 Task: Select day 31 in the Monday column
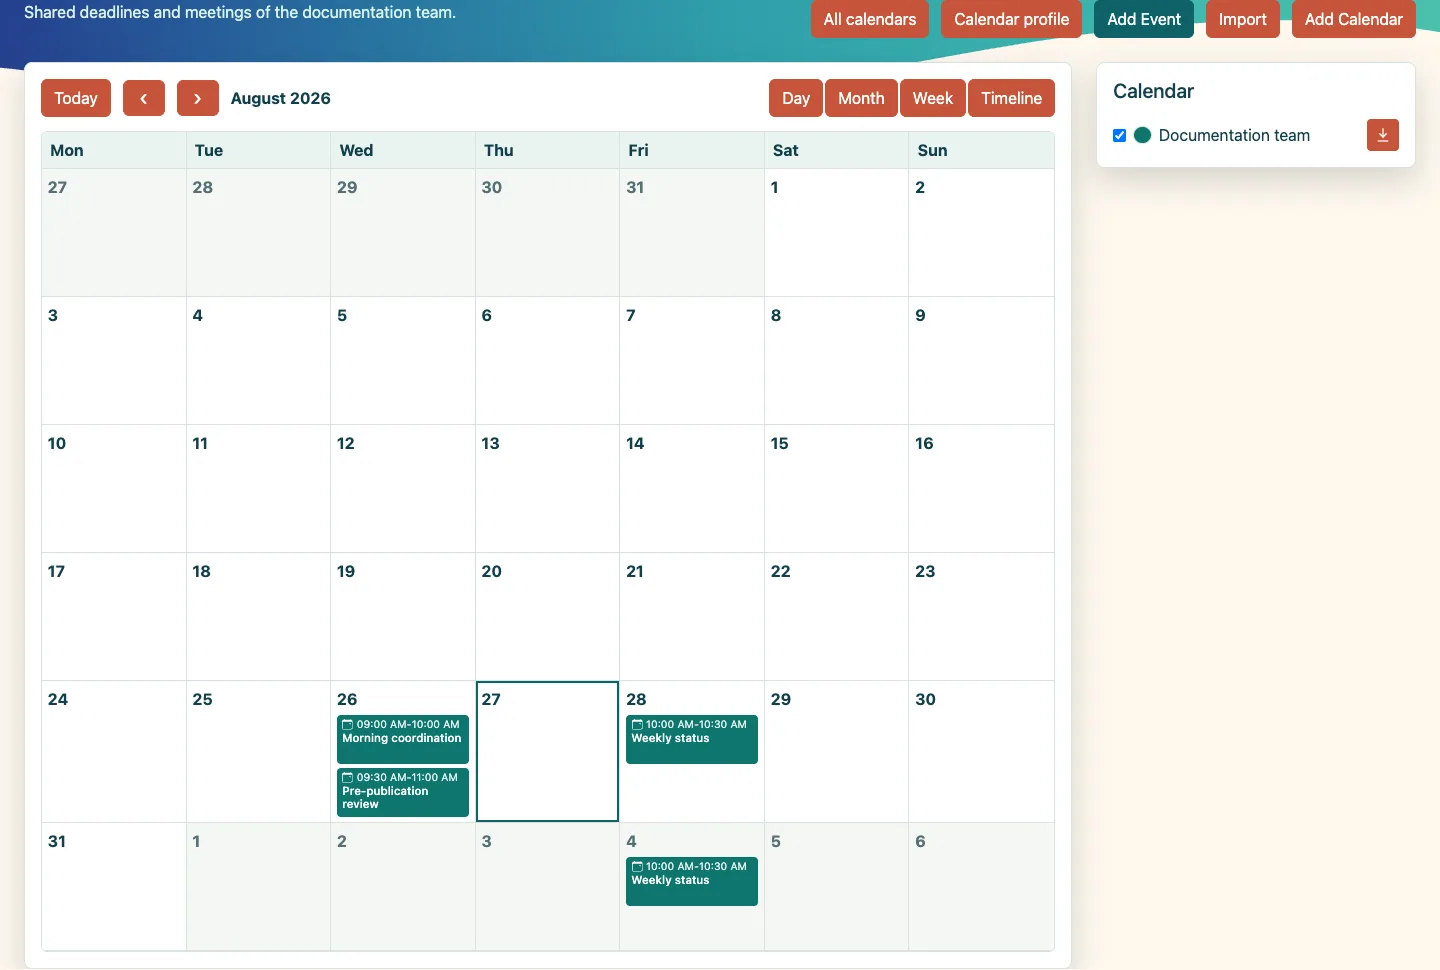click(x=113, y=886)
